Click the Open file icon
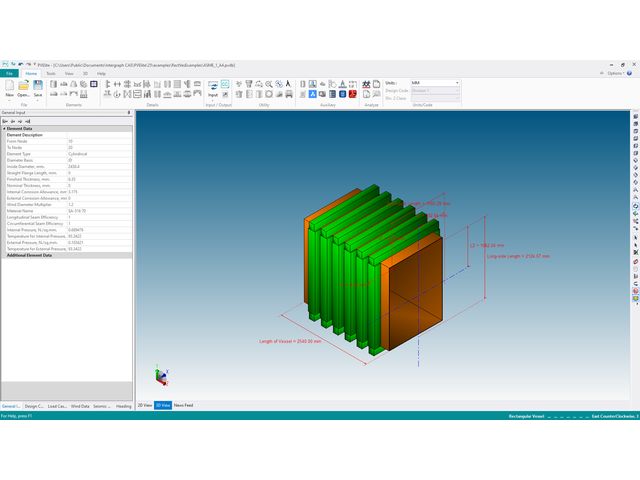Screen dimensions: 640x480 click(x=23, y=88)
